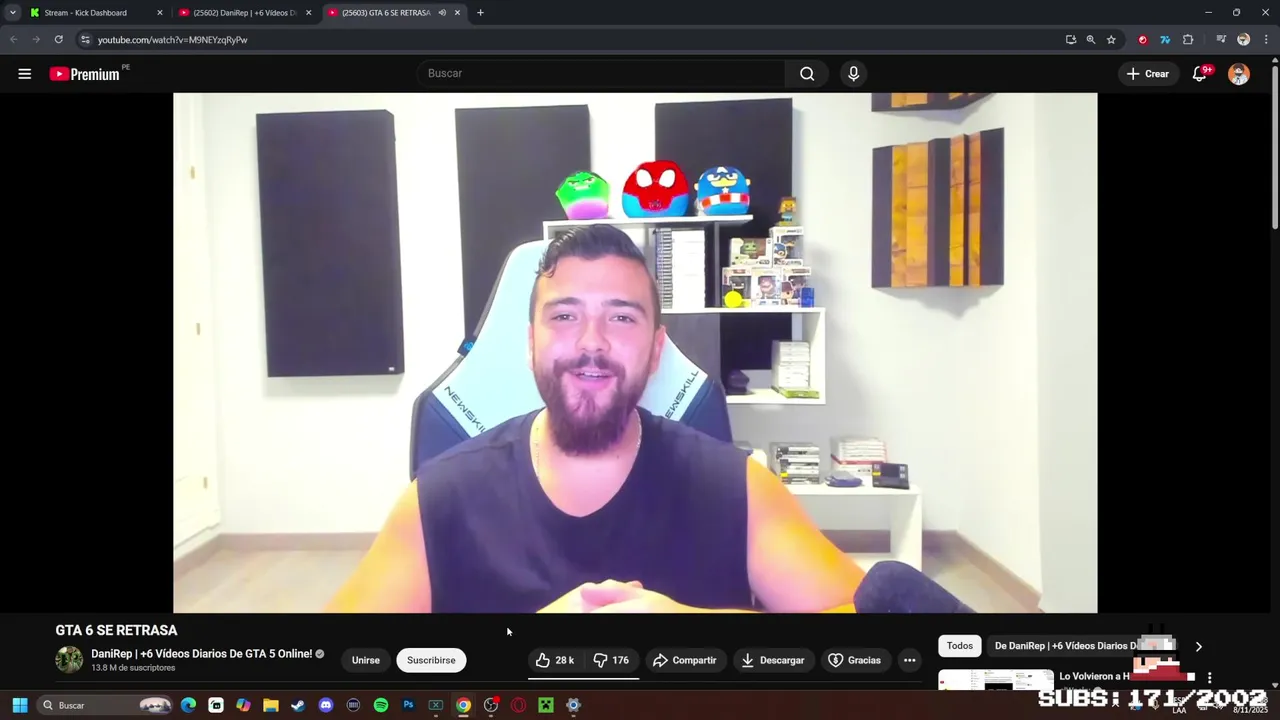The image size is (1280, 720).
Task: Click the Windows taskbar Buscar box
Action: (x=105, y=705)
